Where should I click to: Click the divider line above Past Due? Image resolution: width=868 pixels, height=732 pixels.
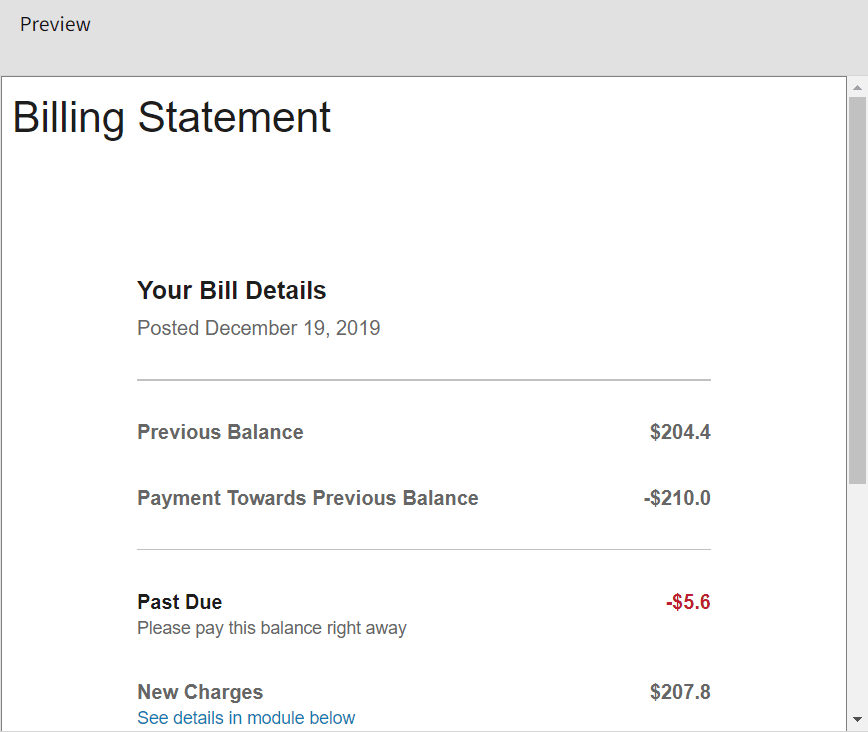coord(423,549)
